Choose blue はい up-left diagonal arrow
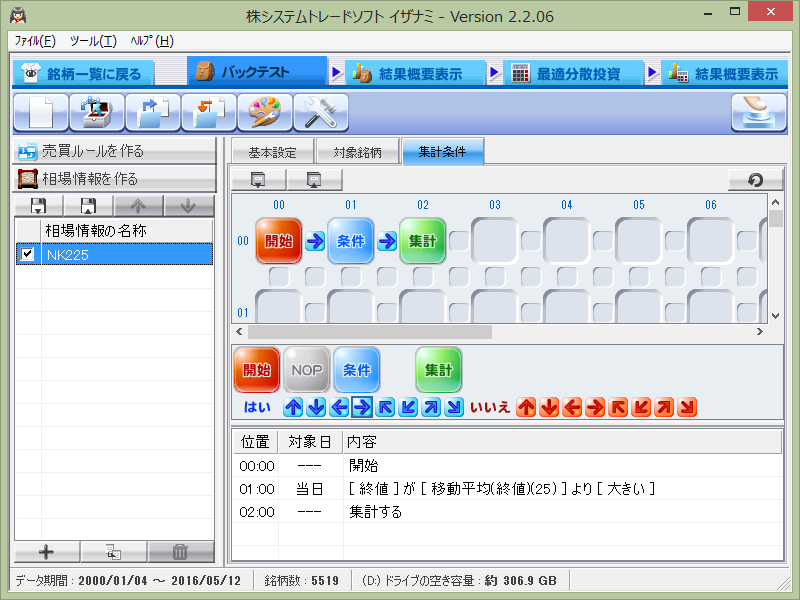 click(385, 407)
